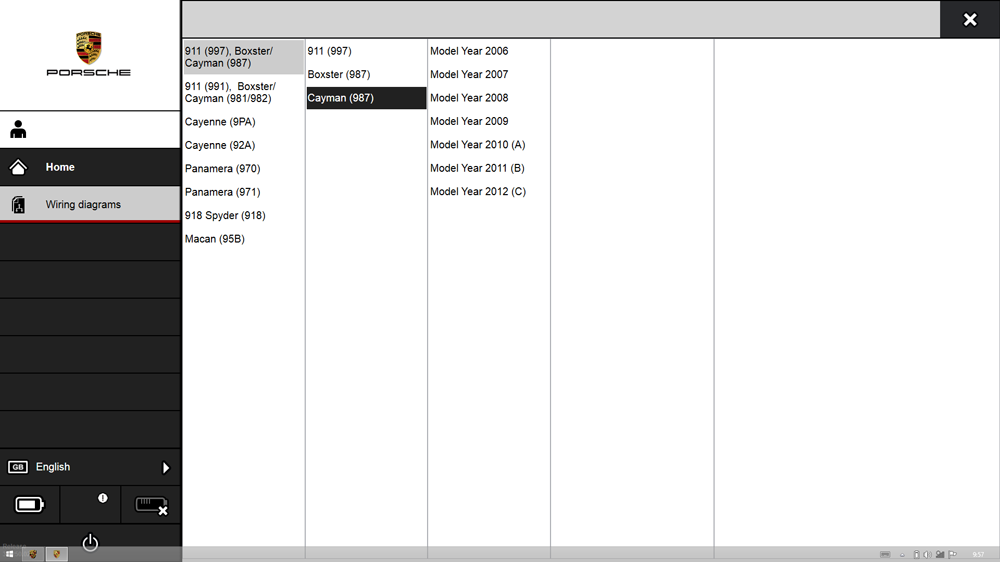Go to Home menu item
The image size is (1000, 562).
(90, 167)
